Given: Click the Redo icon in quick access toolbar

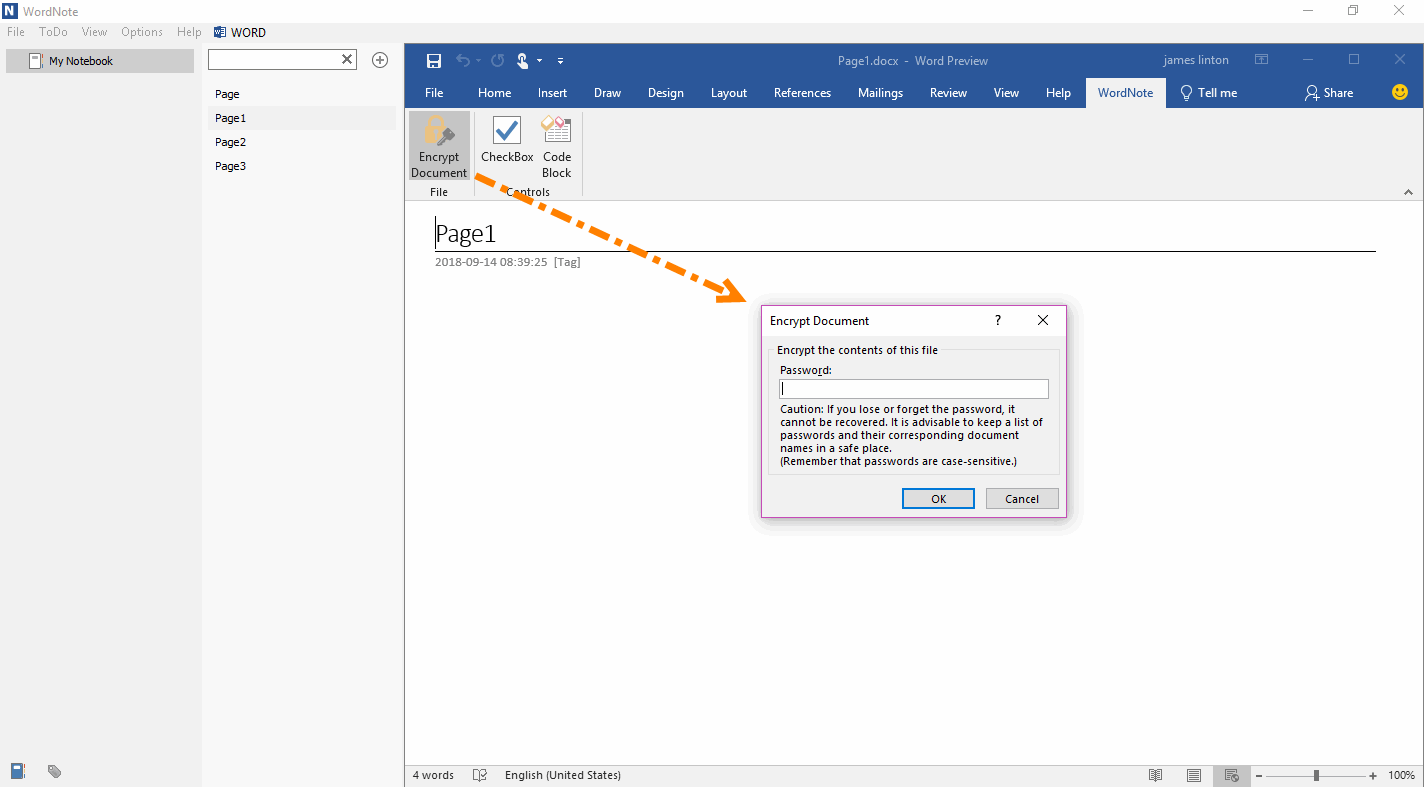Looking at the screenshot, I should pos(497,61).
